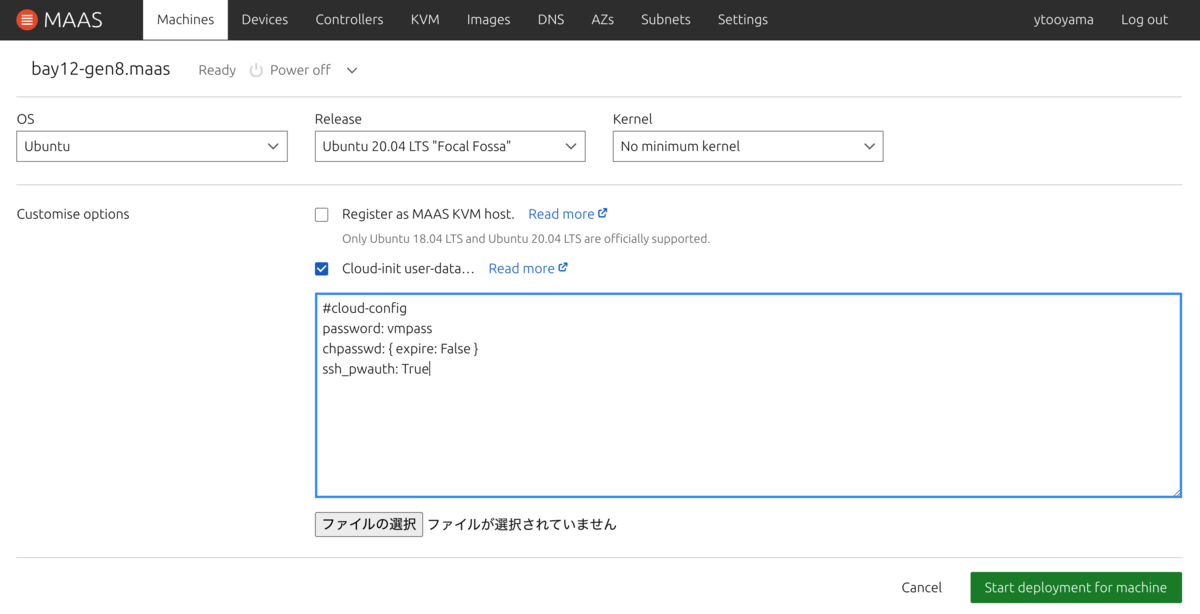The width and height of the screenshot is (1200, 614).
Task: Click the ファイルの選択 file chooser button
Action: point(369,524)
